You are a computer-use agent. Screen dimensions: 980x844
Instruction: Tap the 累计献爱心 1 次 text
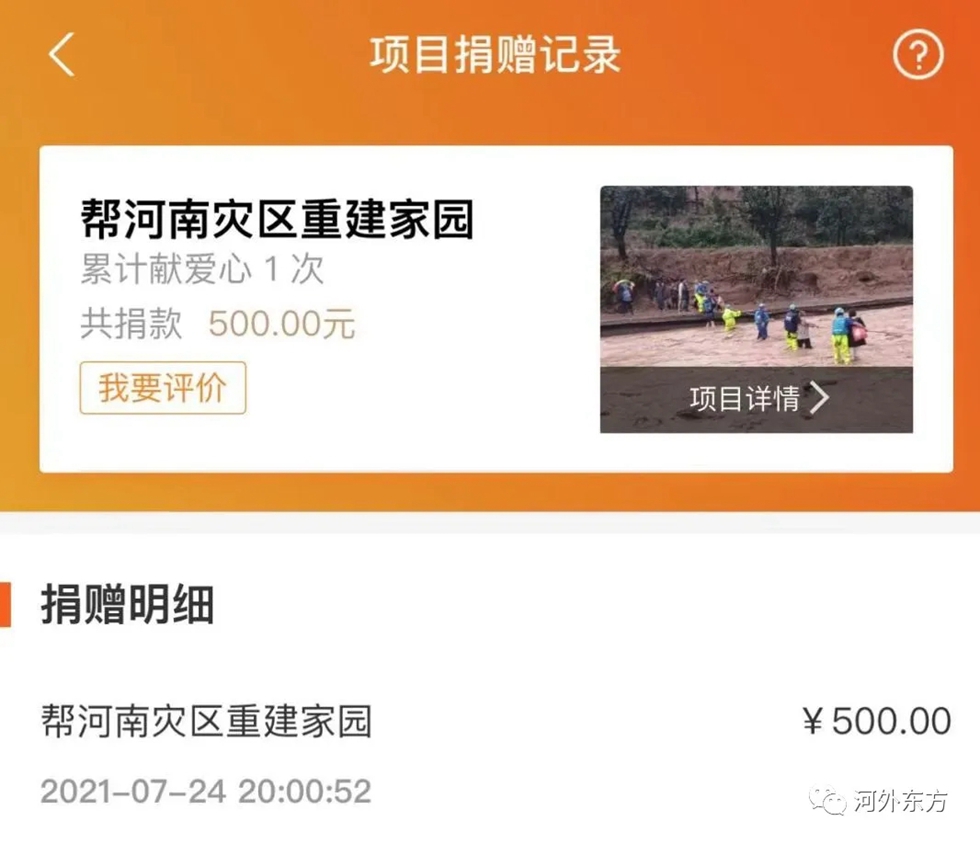click(x=202, y=270)
